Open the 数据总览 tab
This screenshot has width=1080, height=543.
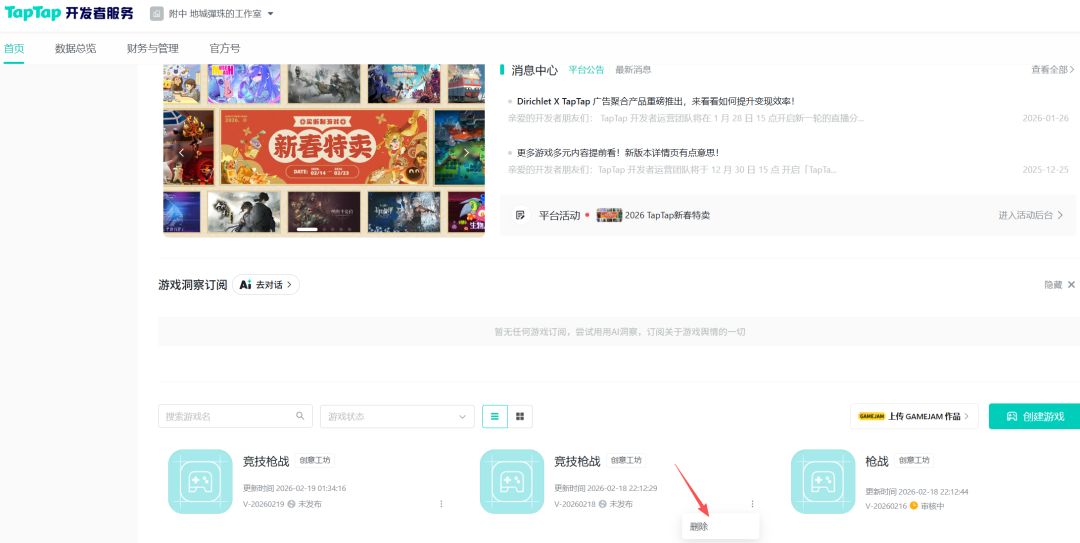click(x=76, y=48)
